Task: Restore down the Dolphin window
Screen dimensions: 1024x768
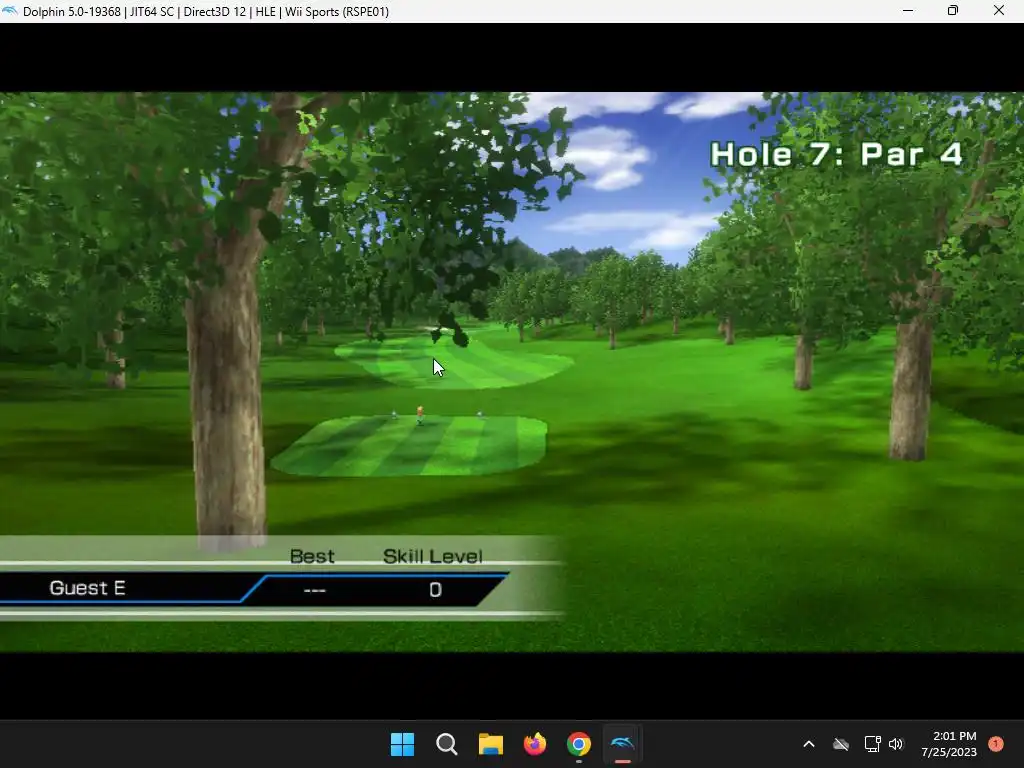Action: click(953, 11)
